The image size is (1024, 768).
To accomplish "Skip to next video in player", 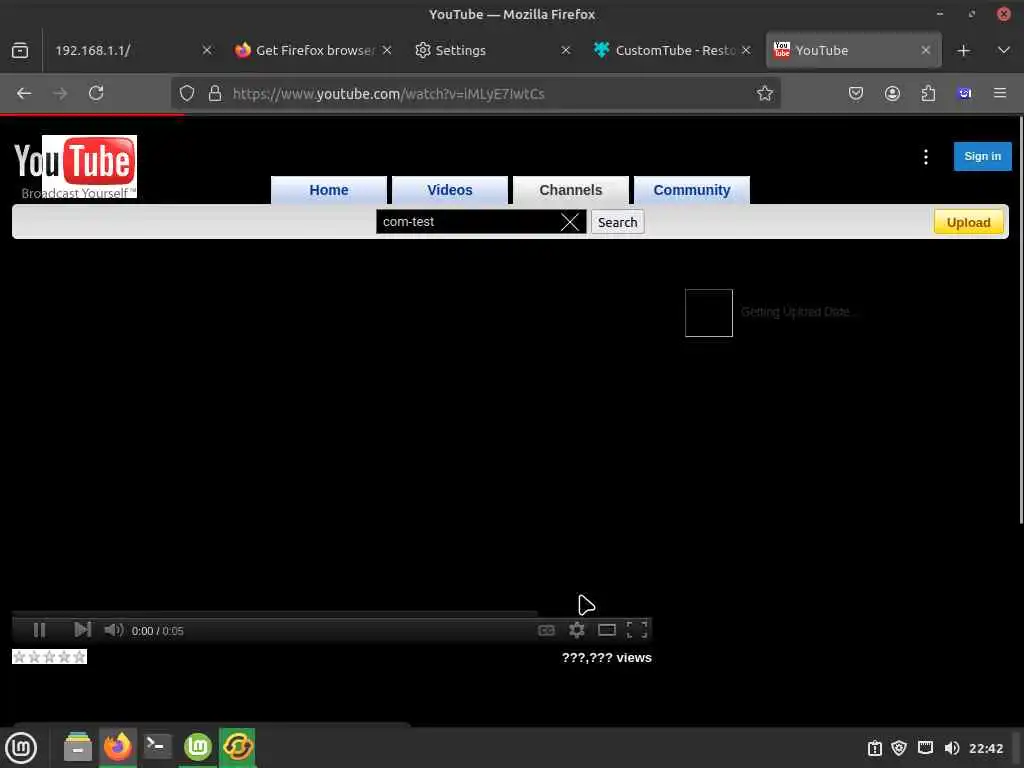I will point(82,630).
